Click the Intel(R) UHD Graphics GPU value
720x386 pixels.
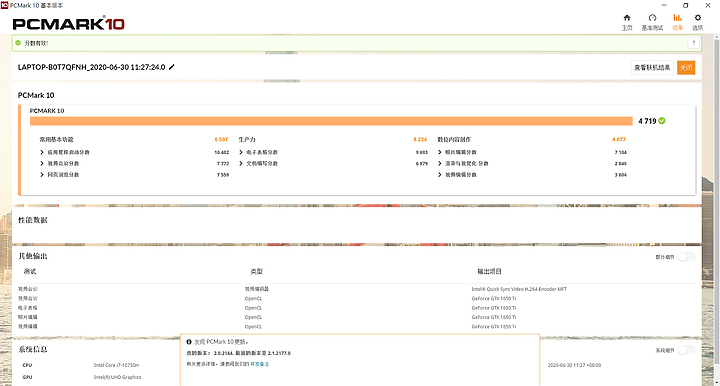[x=118, y=377]
